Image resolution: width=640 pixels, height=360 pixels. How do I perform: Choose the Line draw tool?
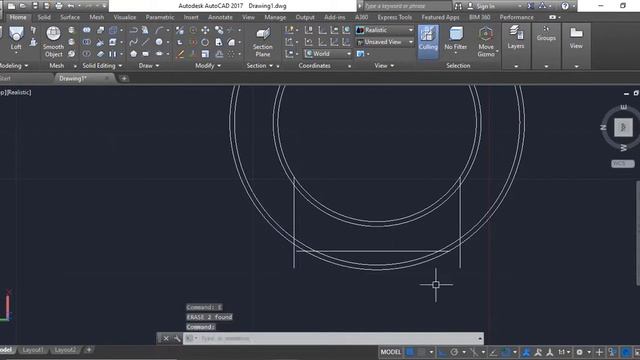click(145, 42)
